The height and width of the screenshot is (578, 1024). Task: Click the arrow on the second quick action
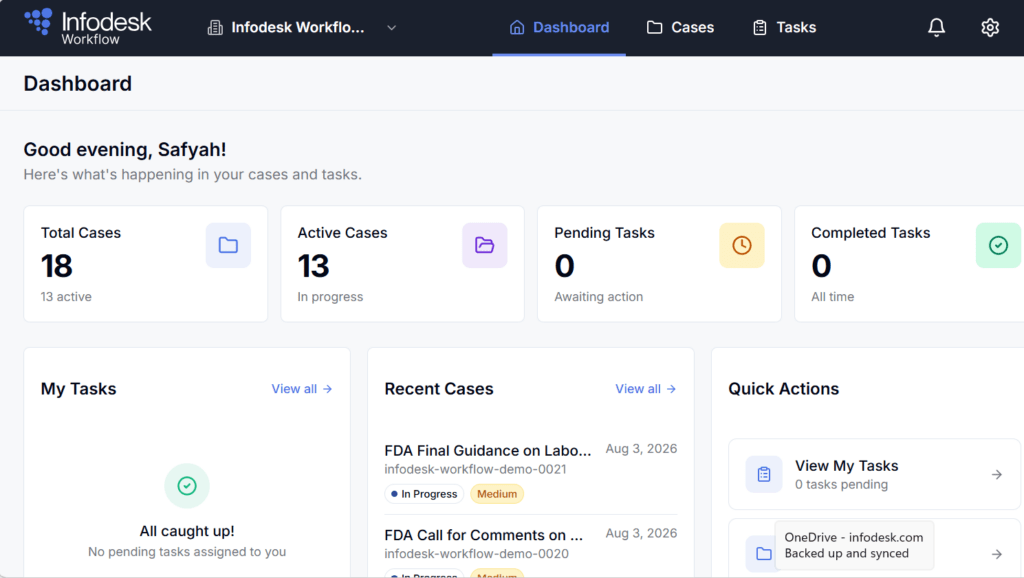click(x=997, y=554)
